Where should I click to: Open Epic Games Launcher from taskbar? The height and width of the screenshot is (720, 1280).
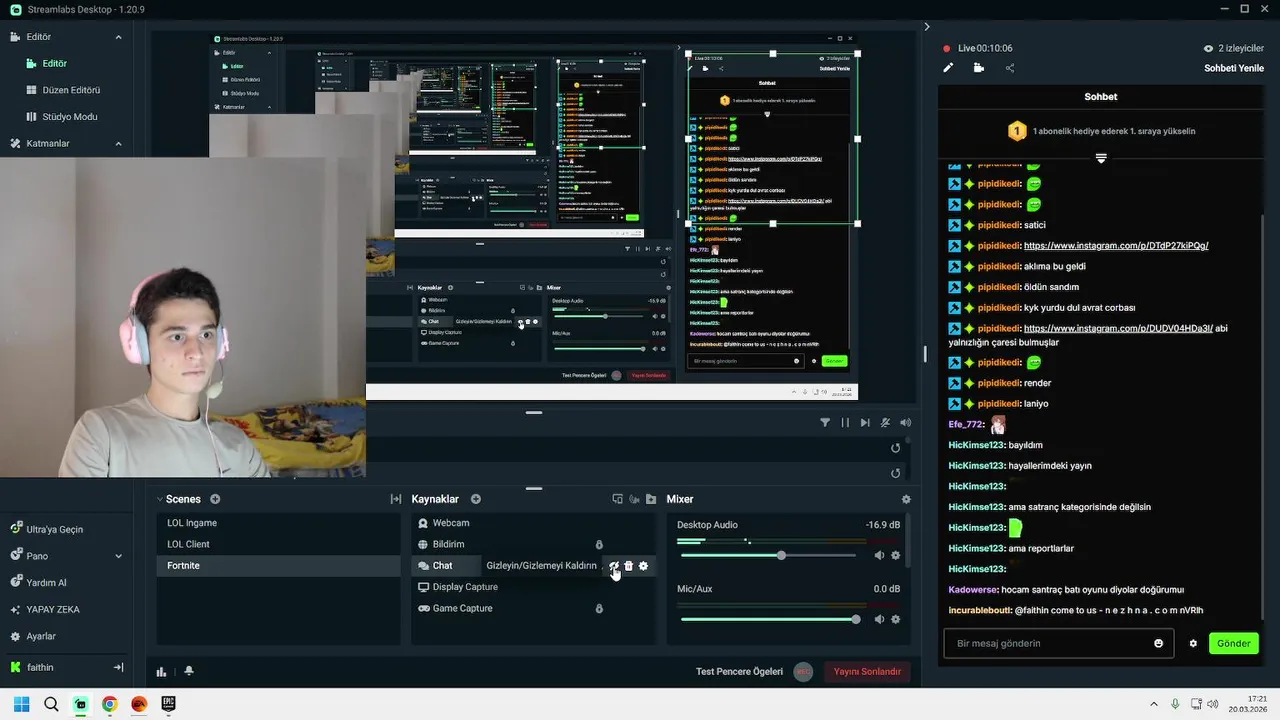click(168, 704)
